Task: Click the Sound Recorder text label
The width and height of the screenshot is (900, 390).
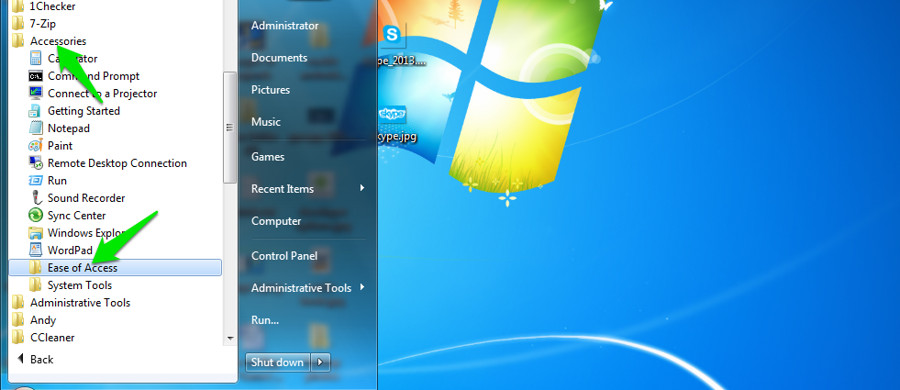Action: [x=86, y=198]
